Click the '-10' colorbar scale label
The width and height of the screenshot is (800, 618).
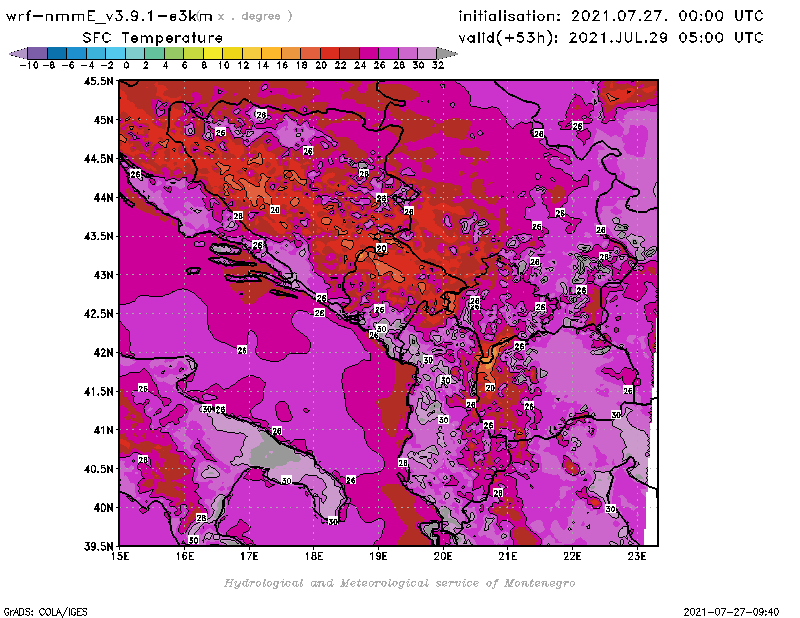click(x=29, y=66)
